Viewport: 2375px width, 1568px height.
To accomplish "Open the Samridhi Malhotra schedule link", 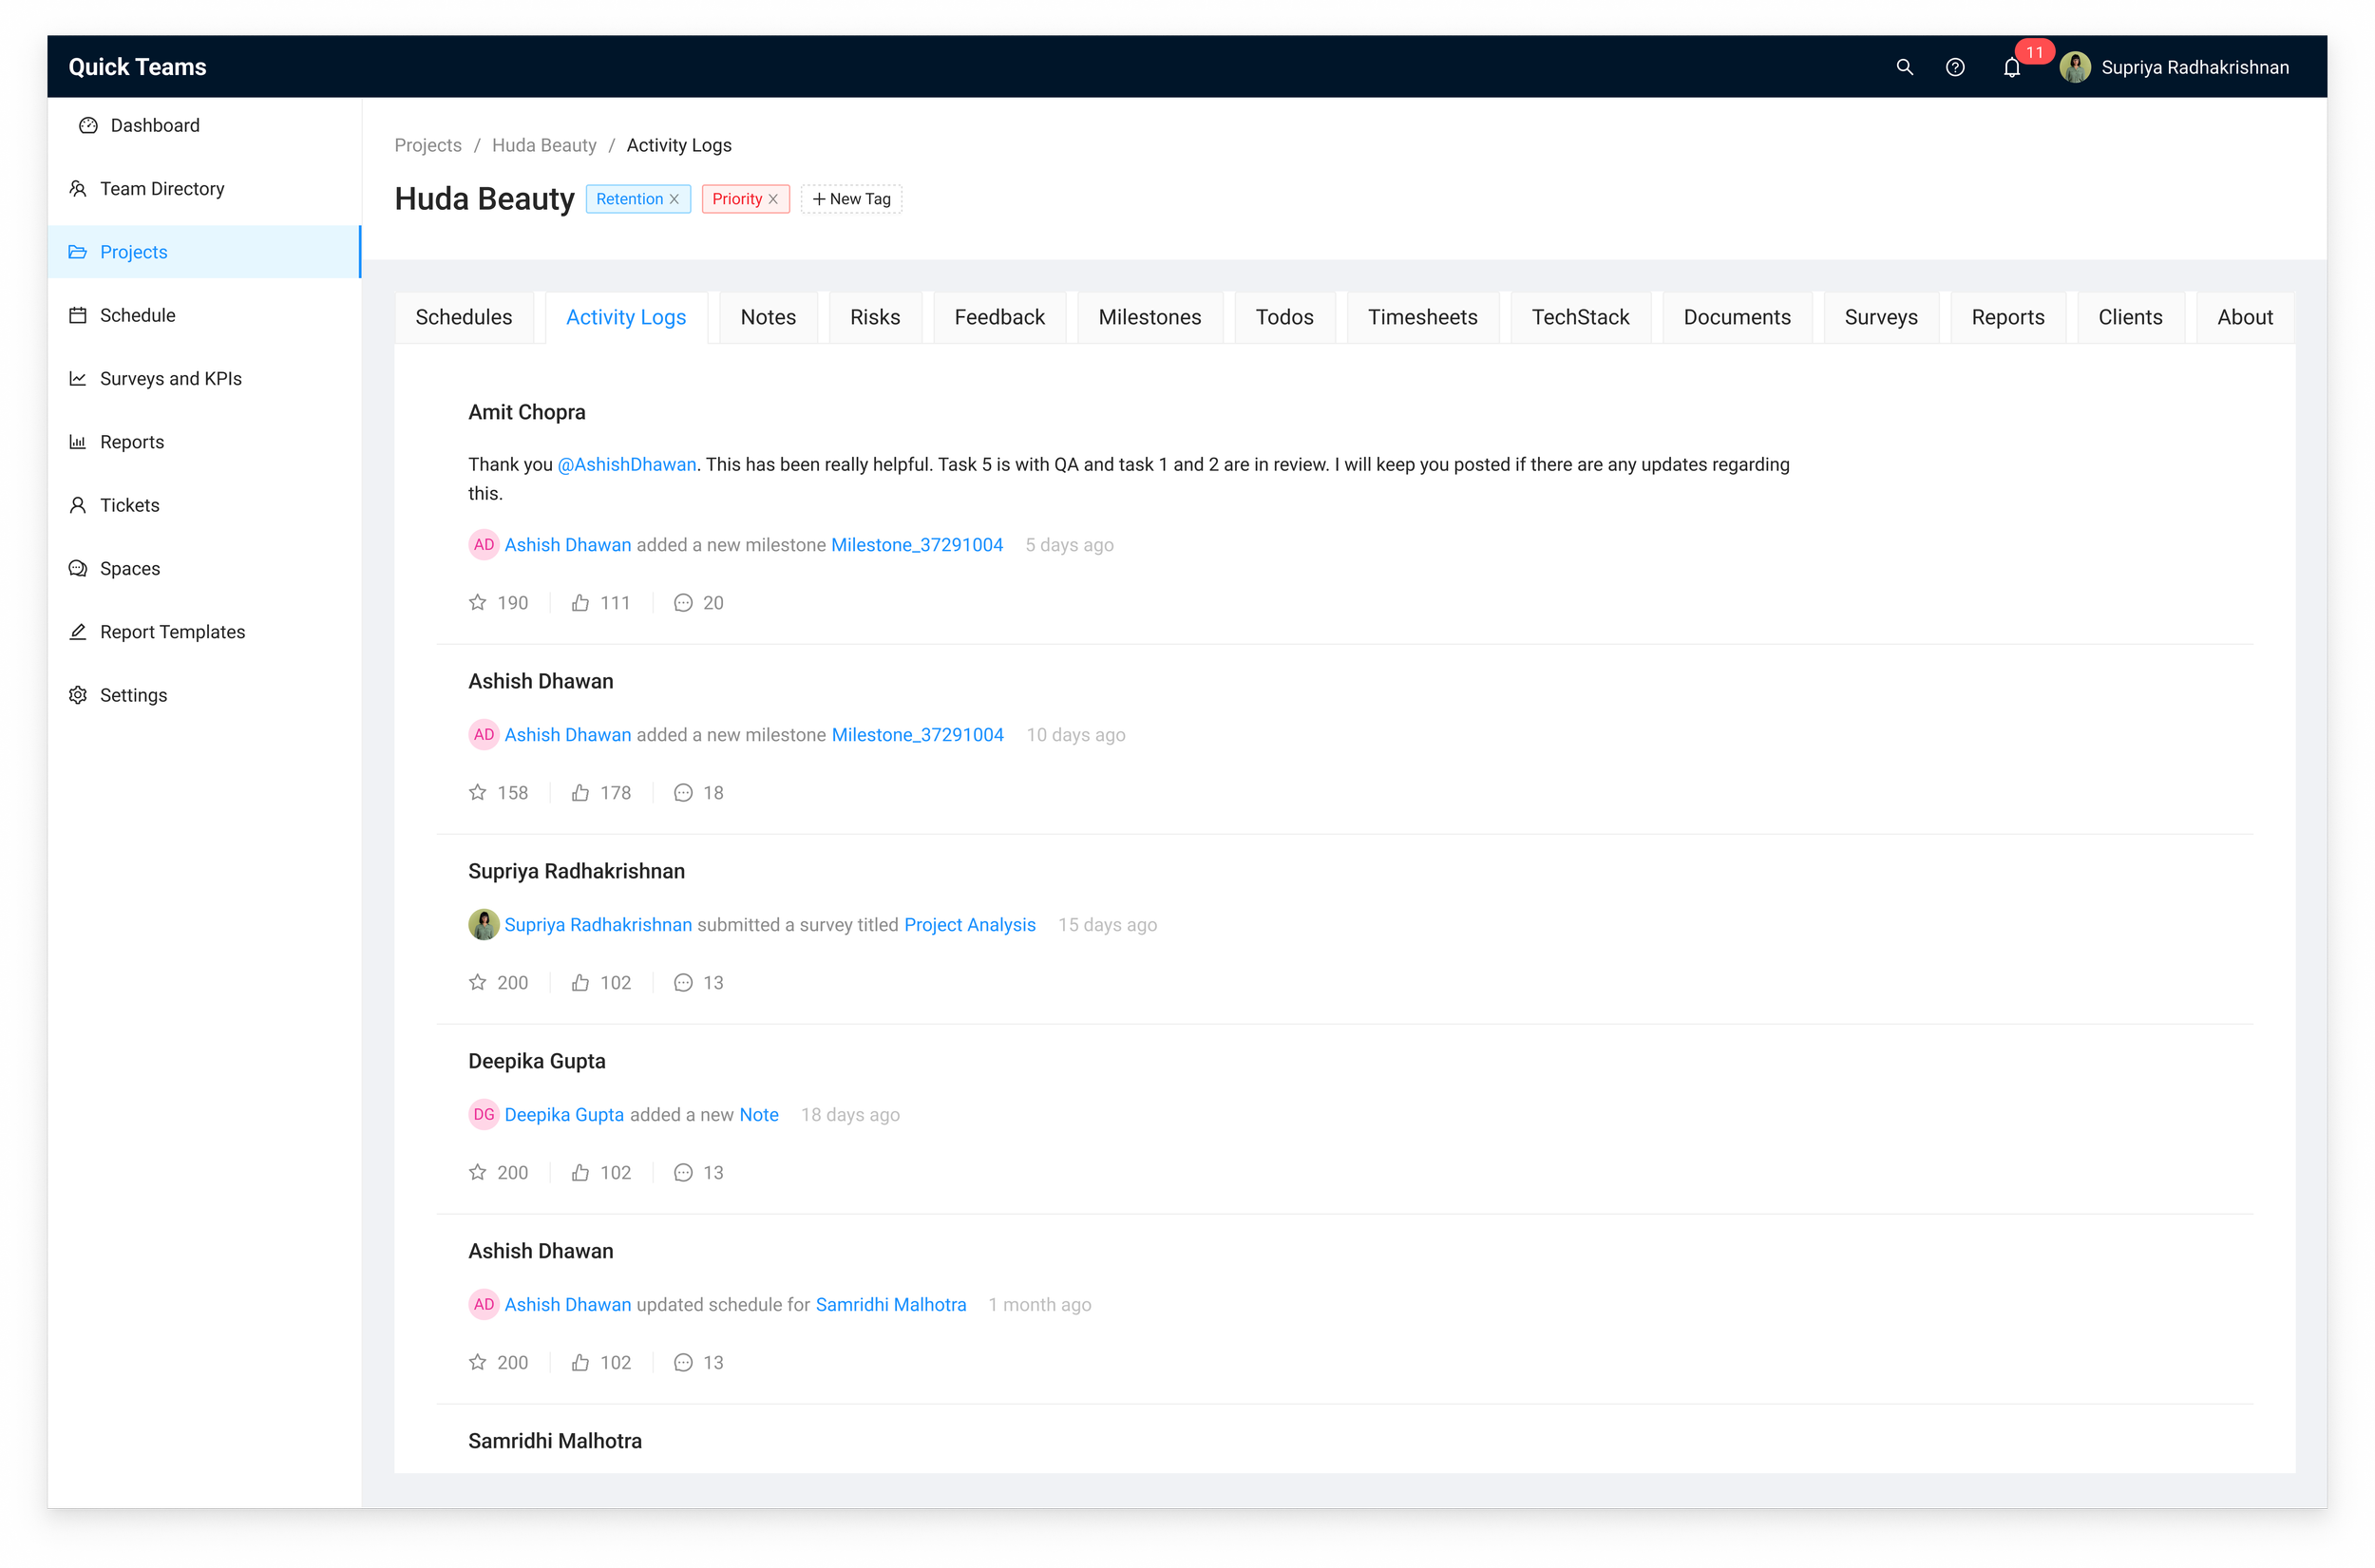I will (x=890, y=1305).
